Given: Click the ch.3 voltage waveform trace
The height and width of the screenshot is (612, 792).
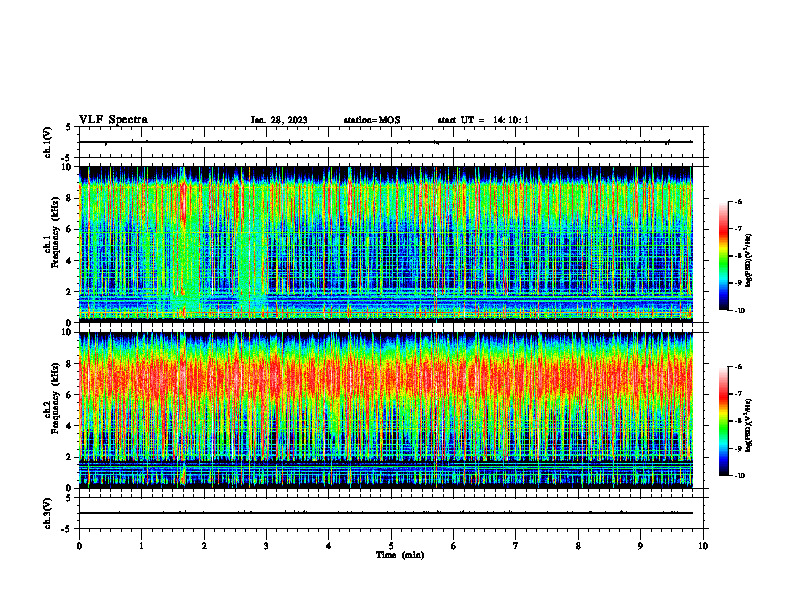Looking at the screenshot, I should coord(386,513).
